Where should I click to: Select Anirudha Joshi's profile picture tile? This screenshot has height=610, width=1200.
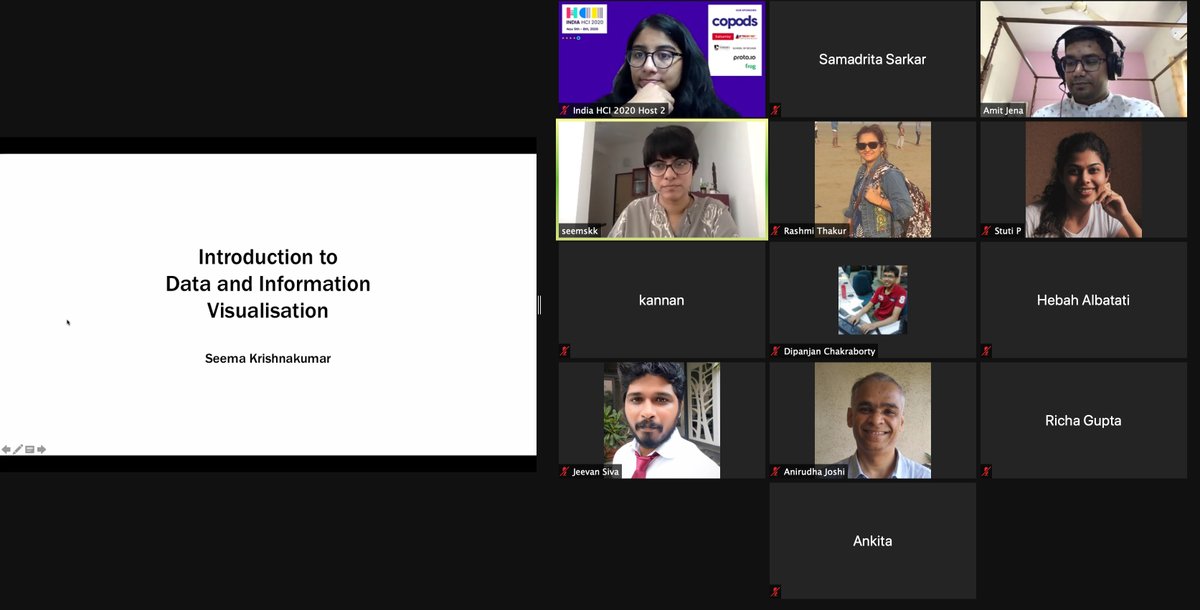(873, 420)
